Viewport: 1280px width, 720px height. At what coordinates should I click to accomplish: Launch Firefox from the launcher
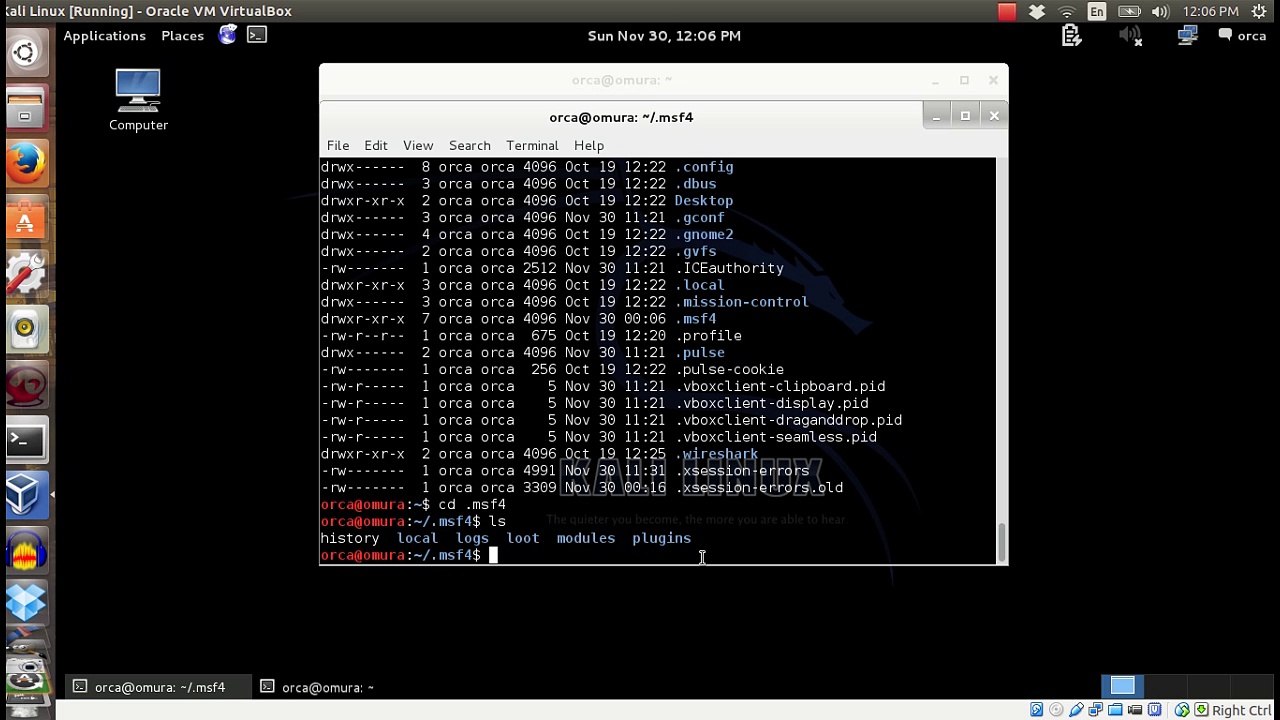pos(25,164)
